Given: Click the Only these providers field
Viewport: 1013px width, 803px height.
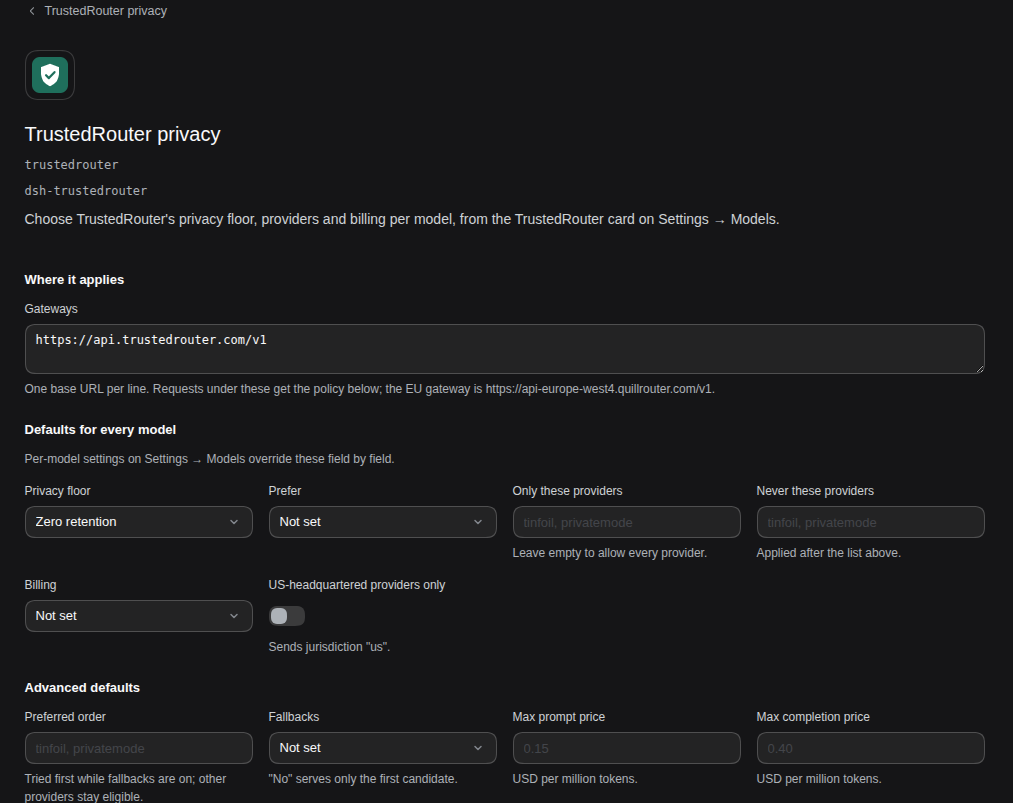Looking at the screenshot, I should (627, 522).
